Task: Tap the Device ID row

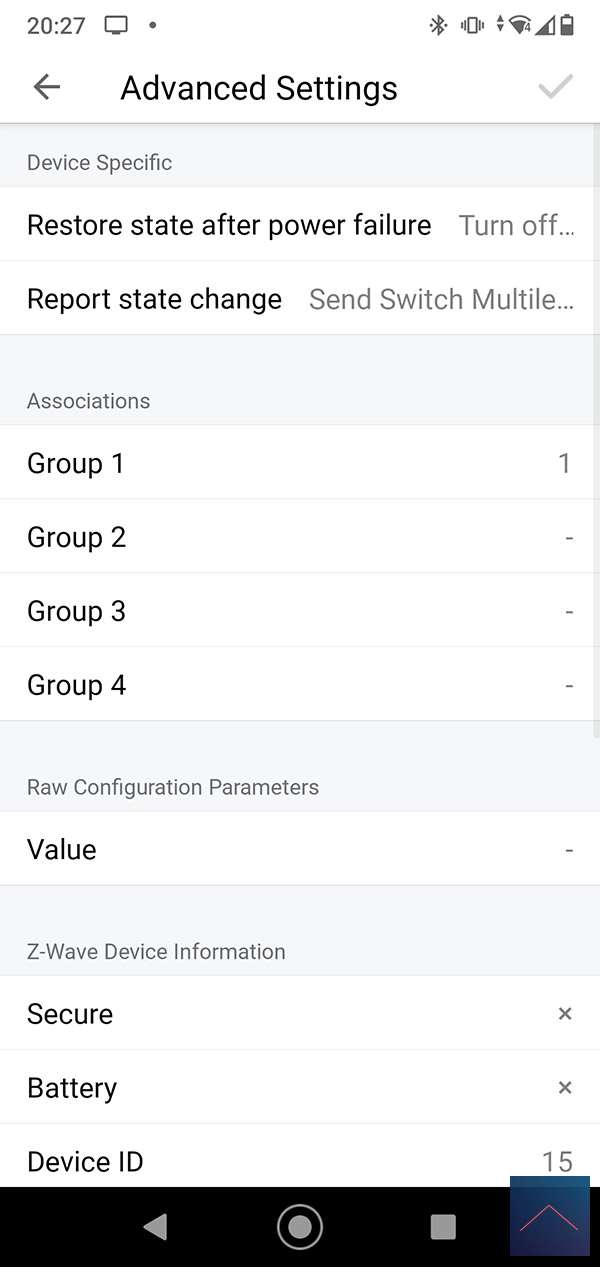Action: 300,1161
